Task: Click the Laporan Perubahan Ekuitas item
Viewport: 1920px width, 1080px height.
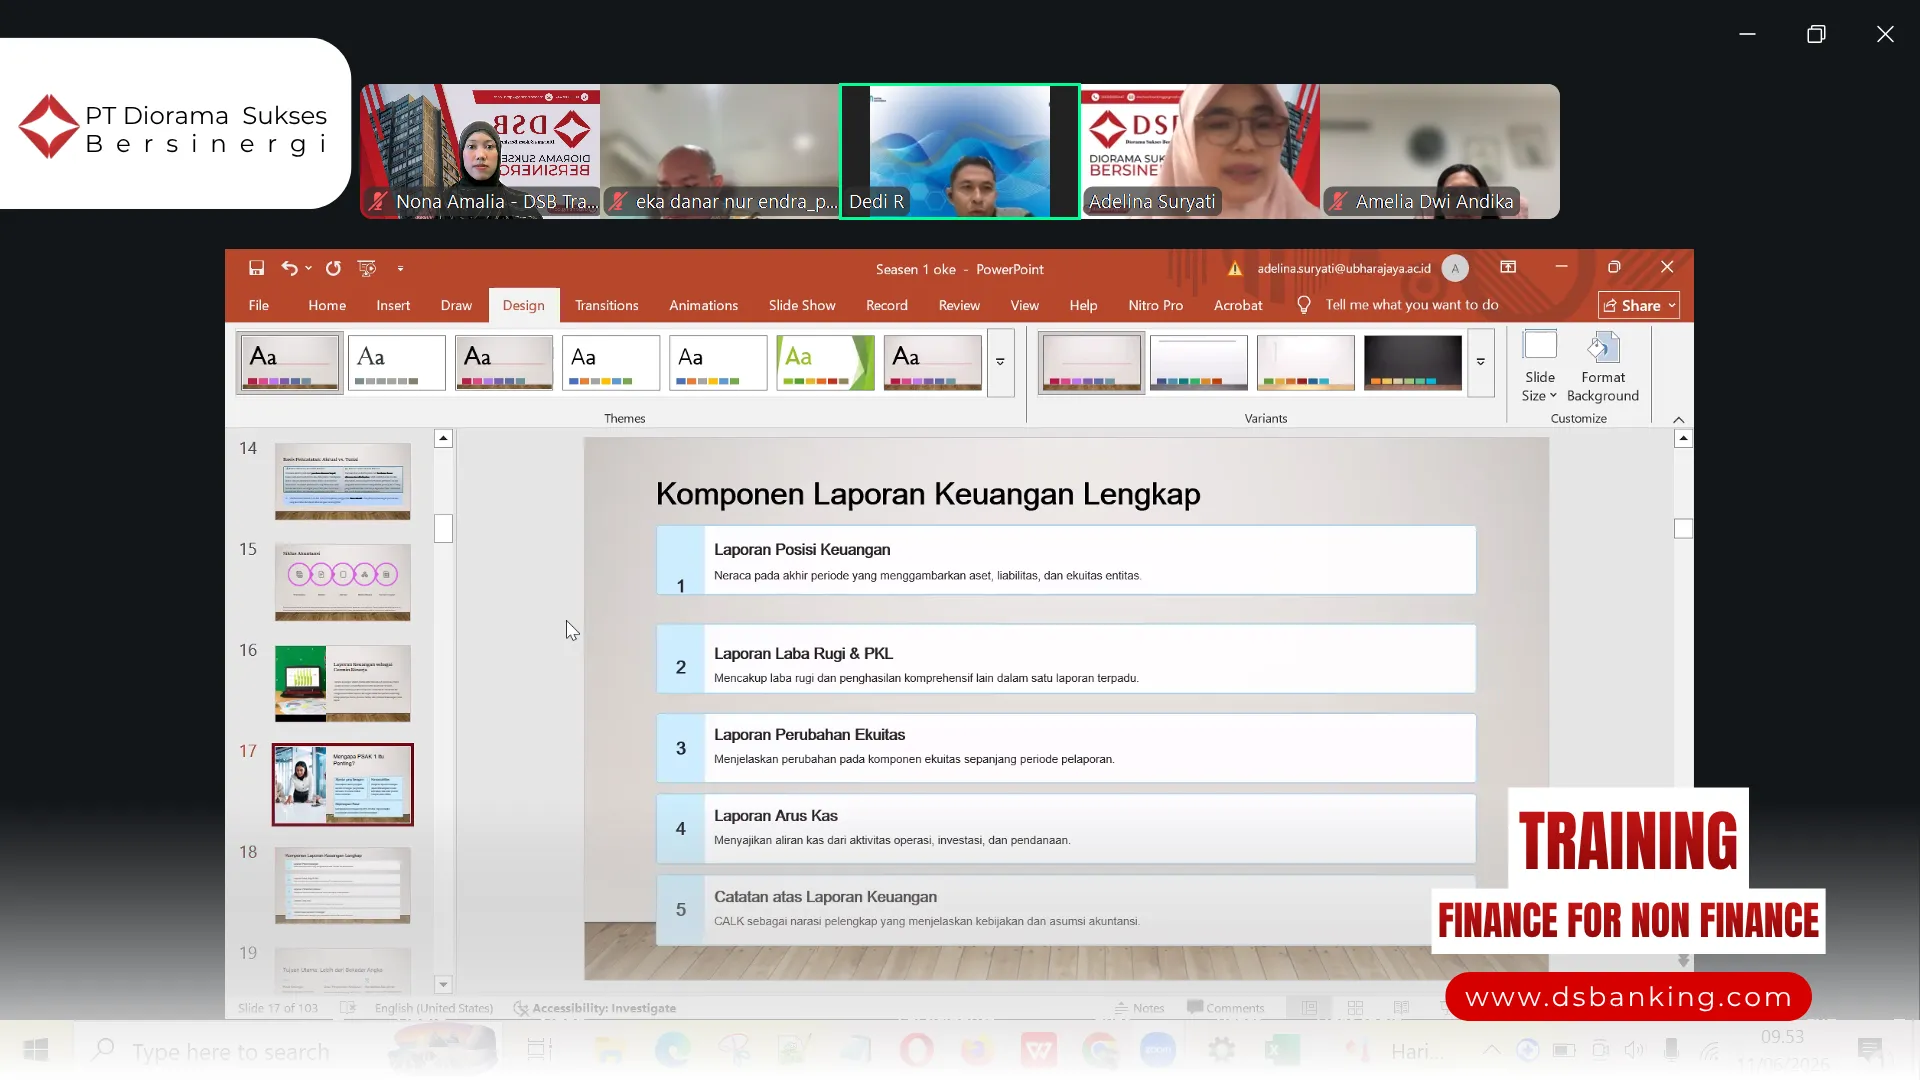Action: 1066,748
